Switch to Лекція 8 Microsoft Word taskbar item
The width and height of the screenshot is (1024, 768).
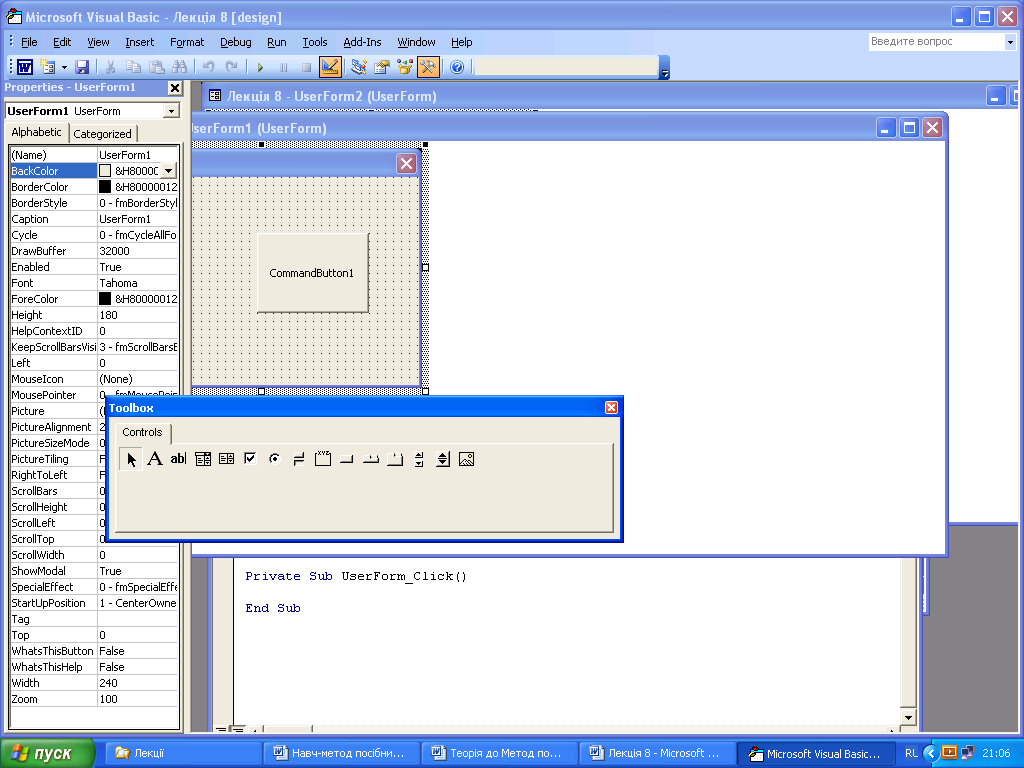tap(658, 753)
